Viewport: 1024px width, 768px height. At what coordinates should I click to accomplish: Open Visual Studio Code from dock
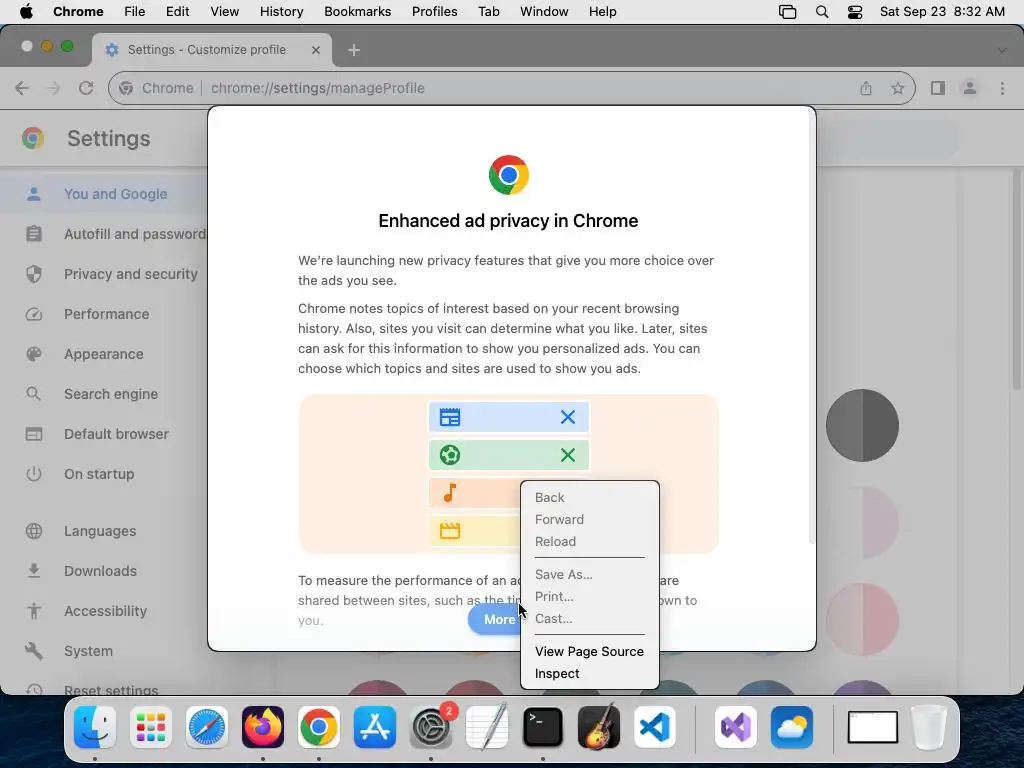point(655,727)
